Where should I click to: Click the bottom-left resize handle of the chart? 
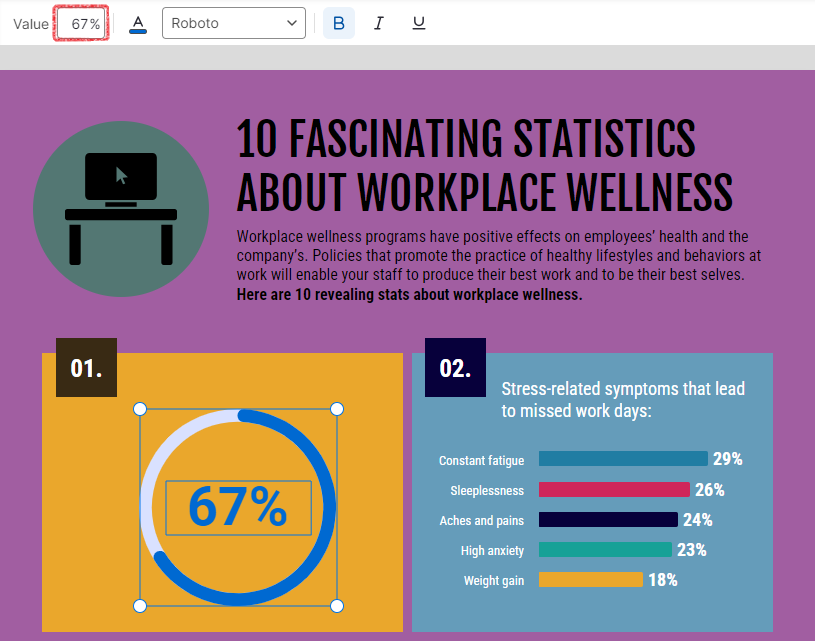tap(140, 606)
